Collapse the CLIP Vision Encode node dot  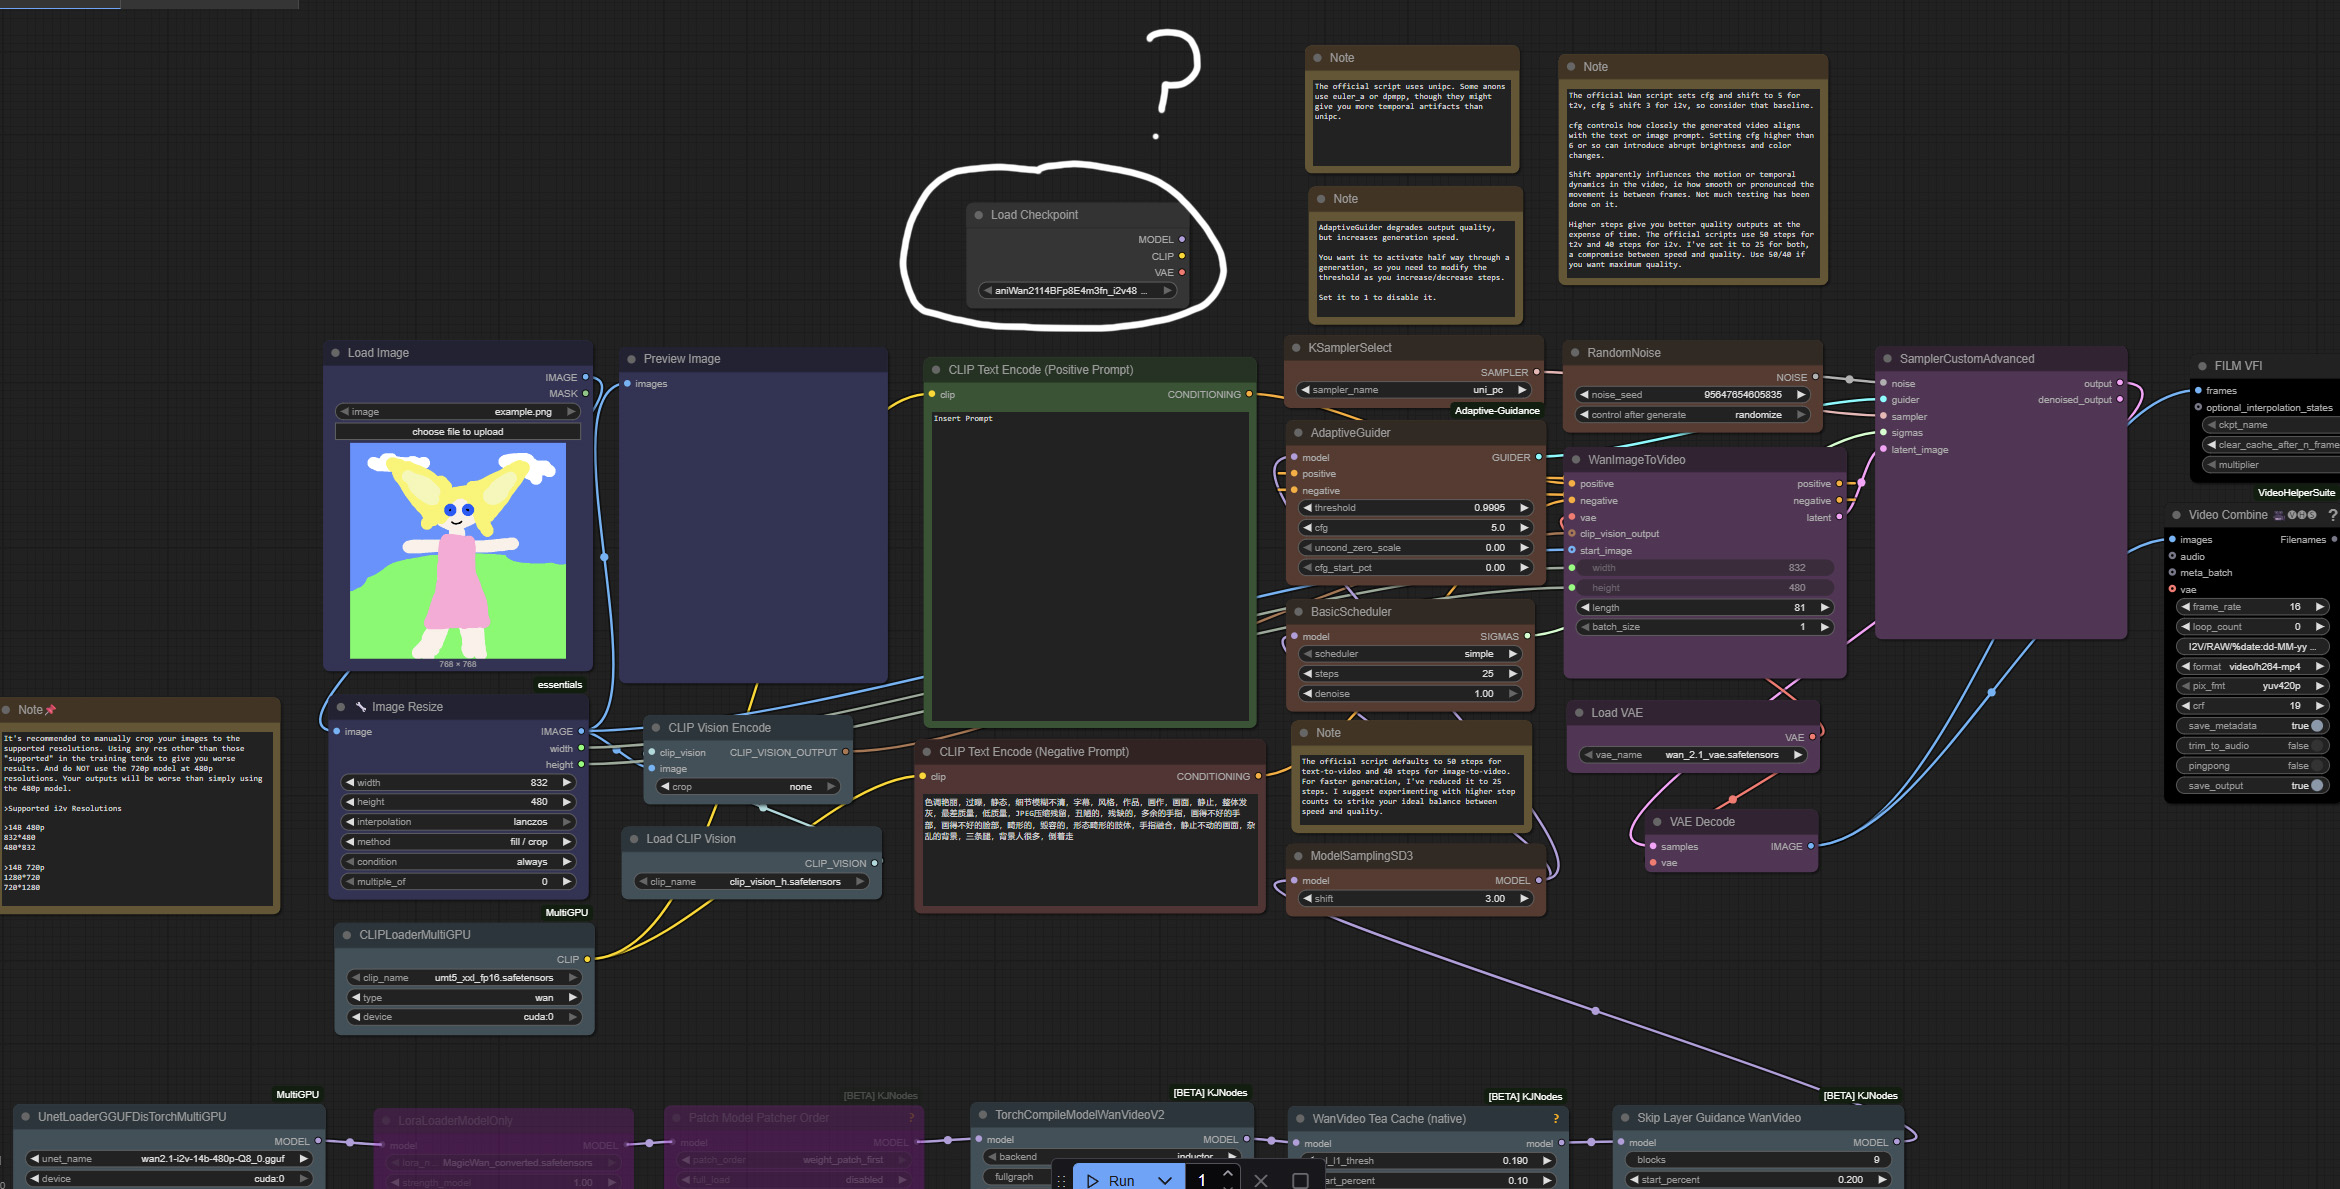[x=656, y=728]
